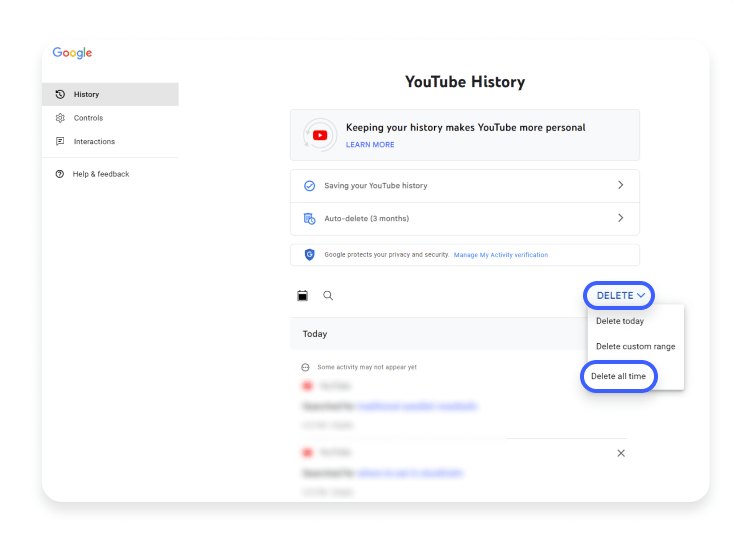
Task: Expand Auto-delete (3 months) chevron
Action: 621,218
